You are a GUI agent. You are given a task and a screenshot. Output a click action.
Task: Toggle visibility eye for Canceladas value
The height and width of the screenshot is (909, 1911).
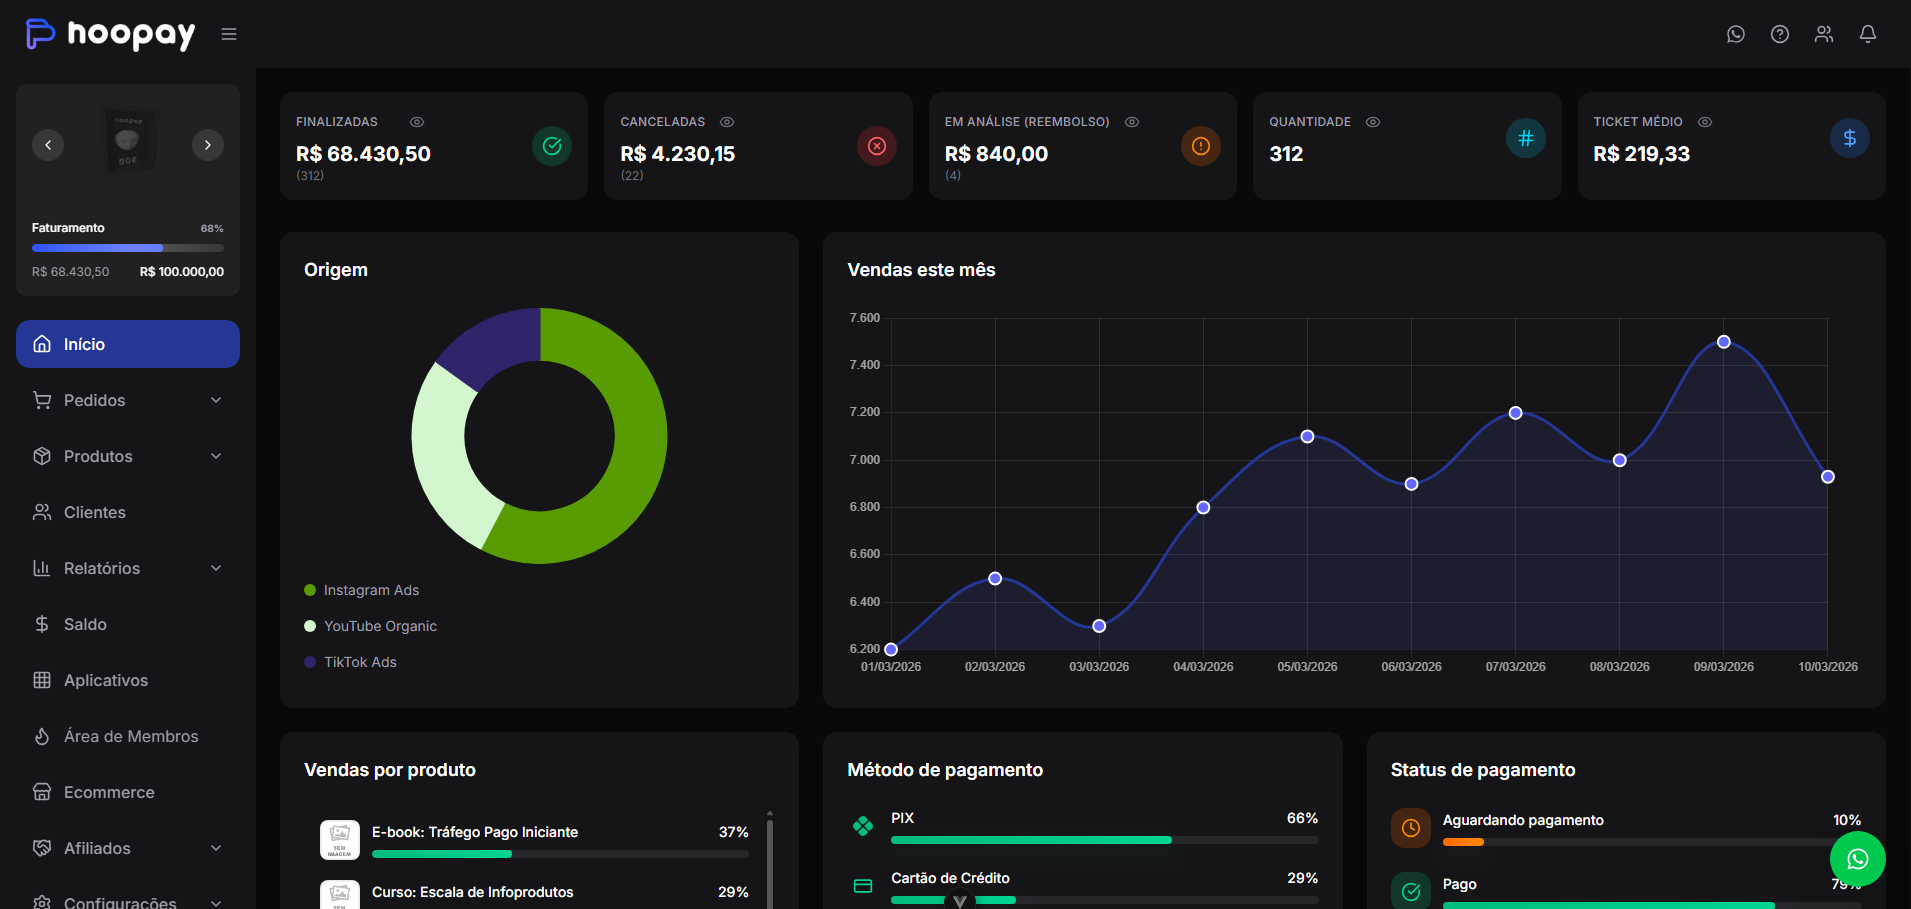click(x=727, y=122)
